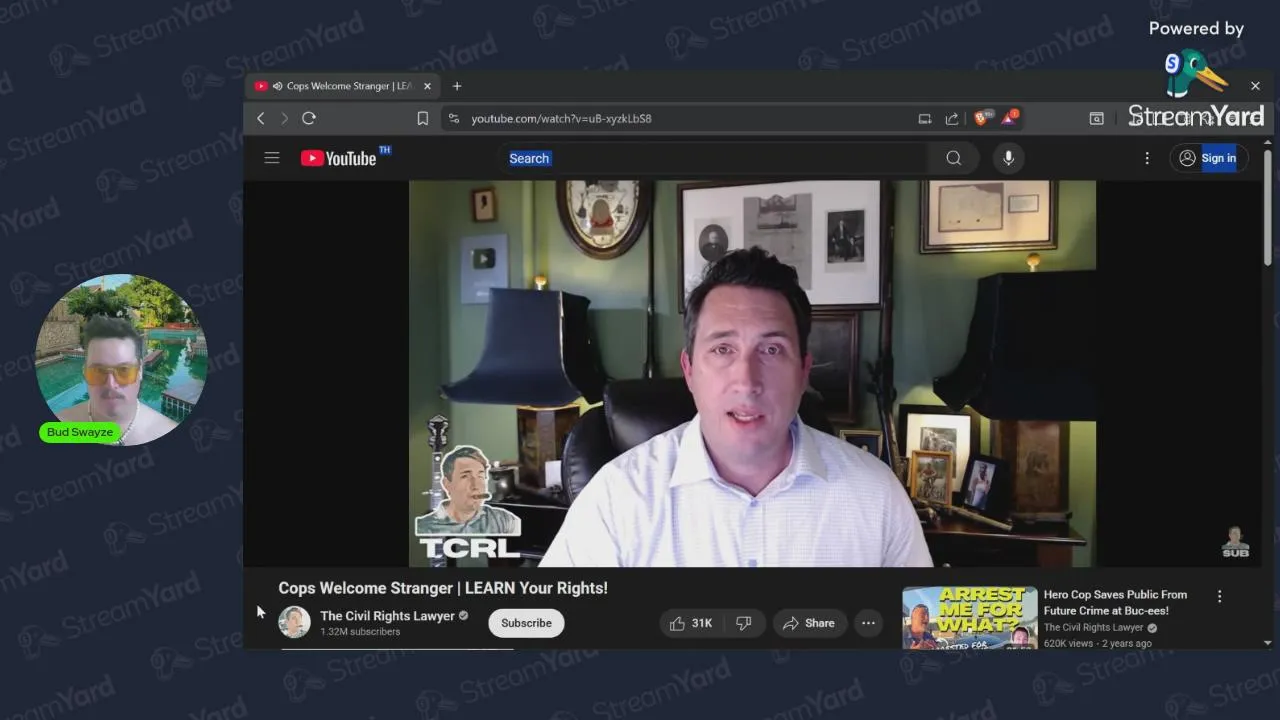Click the video player to pause
This screenshot has height=720, width=1280.
(x=752, y=373)
